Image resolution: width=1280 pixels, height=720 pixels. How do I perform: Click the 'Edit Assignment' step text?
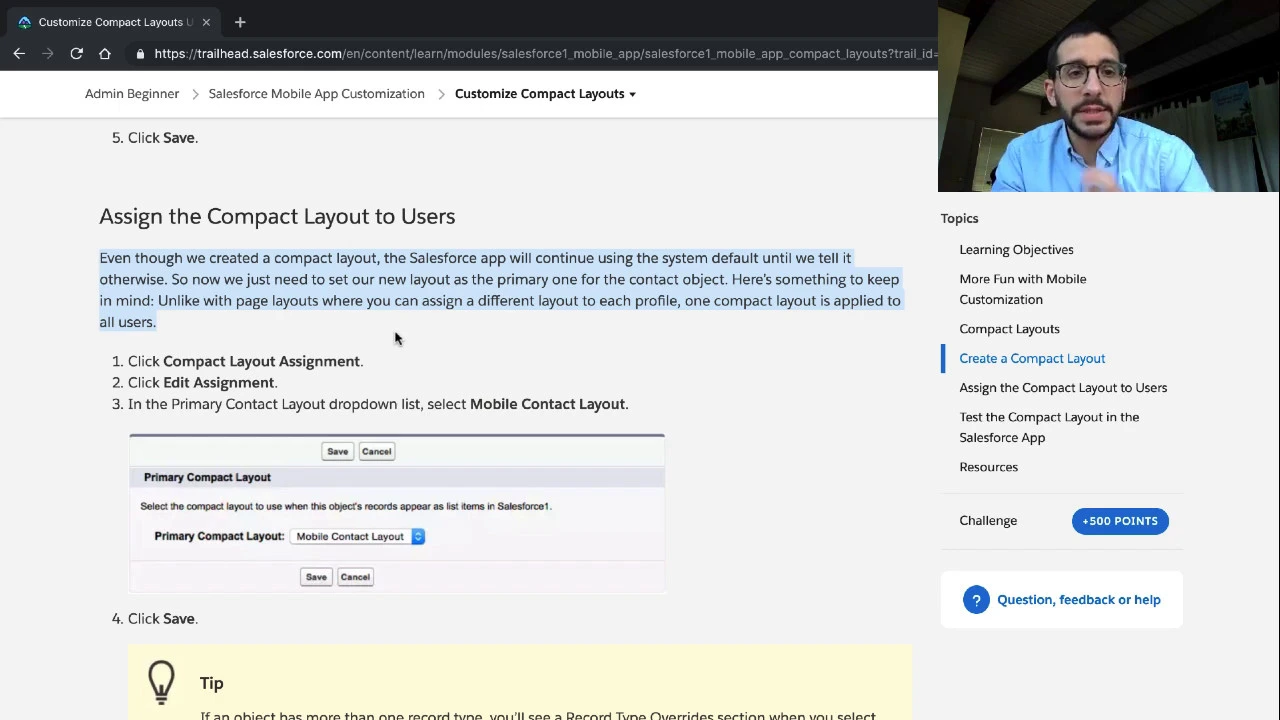[218, 383]
